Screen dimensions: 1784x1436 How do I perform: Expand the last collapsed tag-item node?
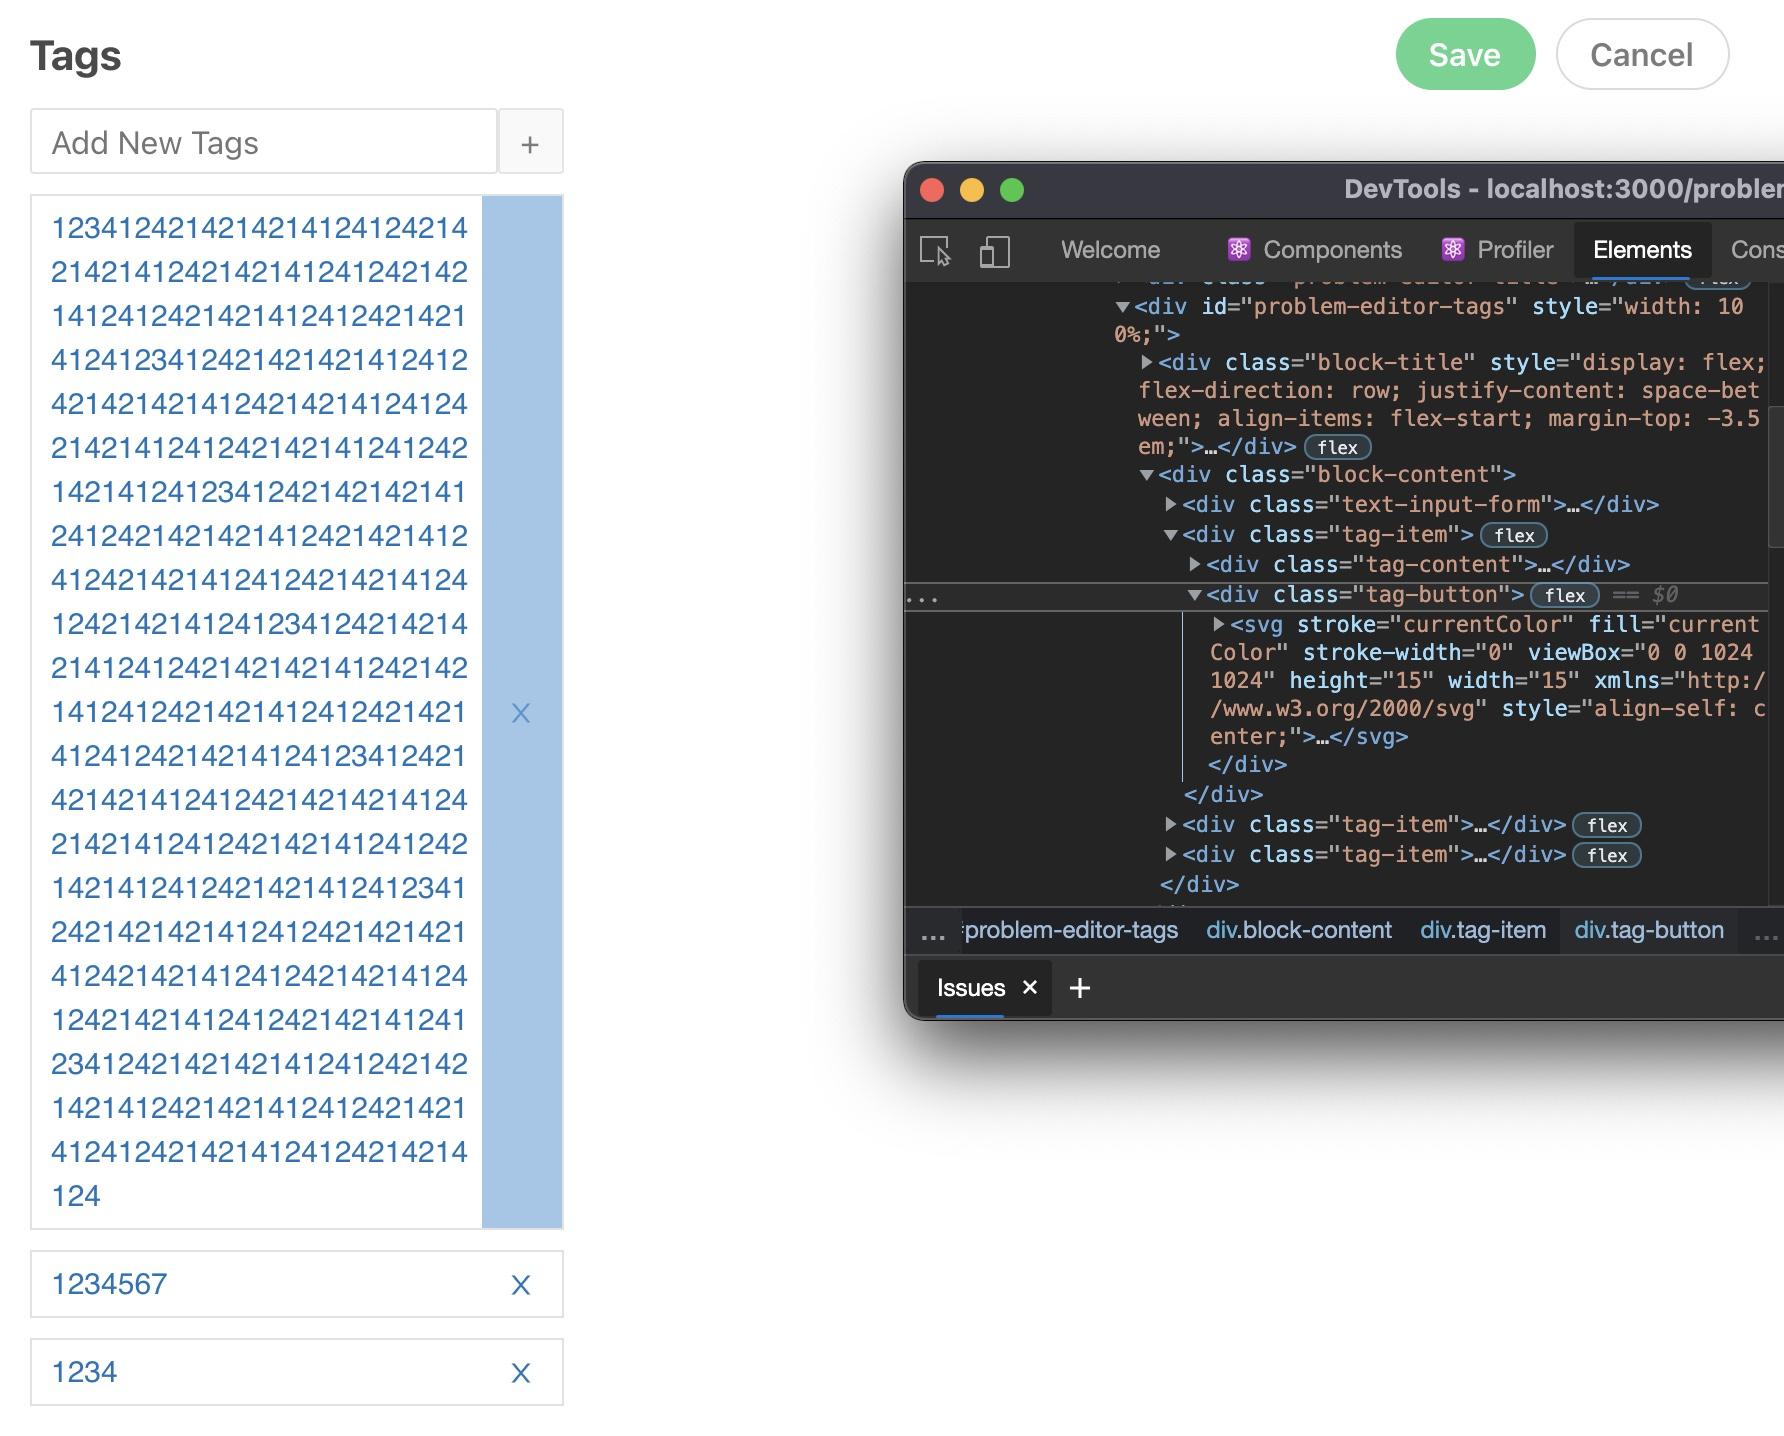[1171, 854]
